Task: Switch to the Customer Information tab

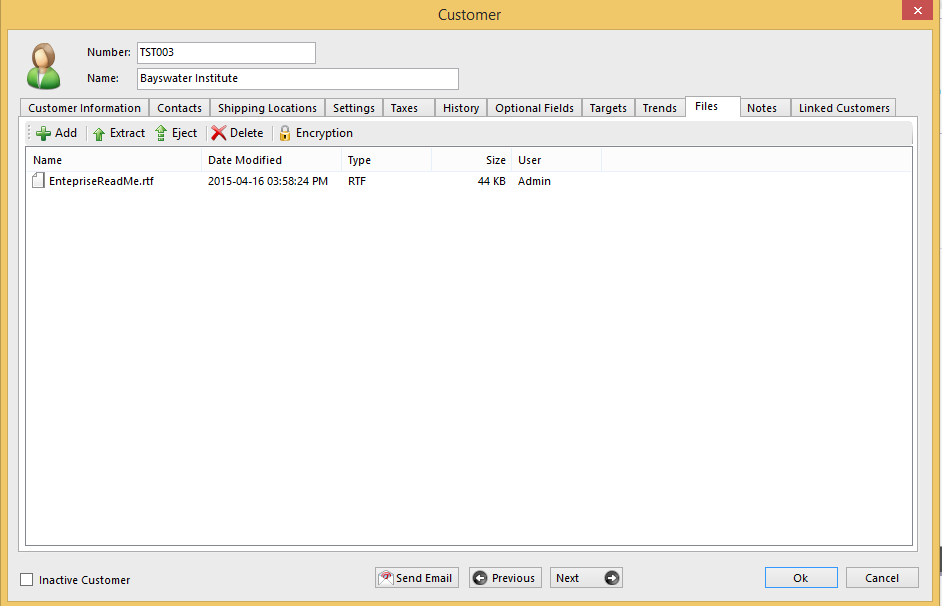Action: pyautogui.click(x=84, y=108)
